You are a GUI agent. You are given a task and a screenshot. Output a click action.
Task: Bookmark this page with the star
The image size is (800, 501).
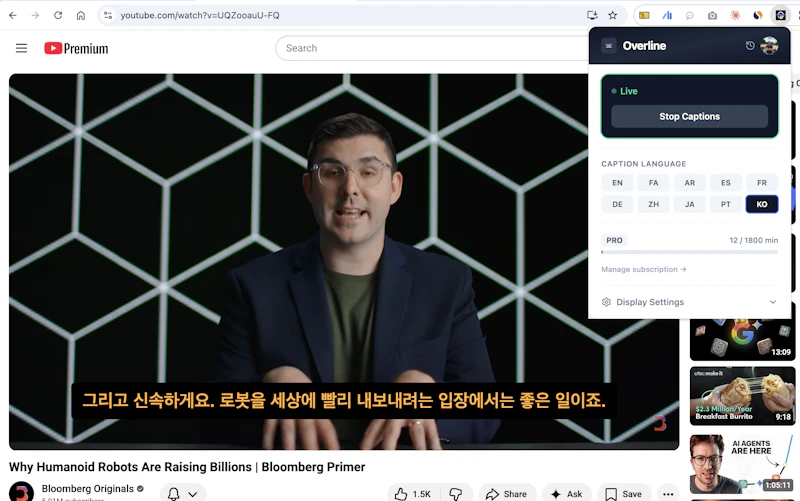(x=613, y=15)
